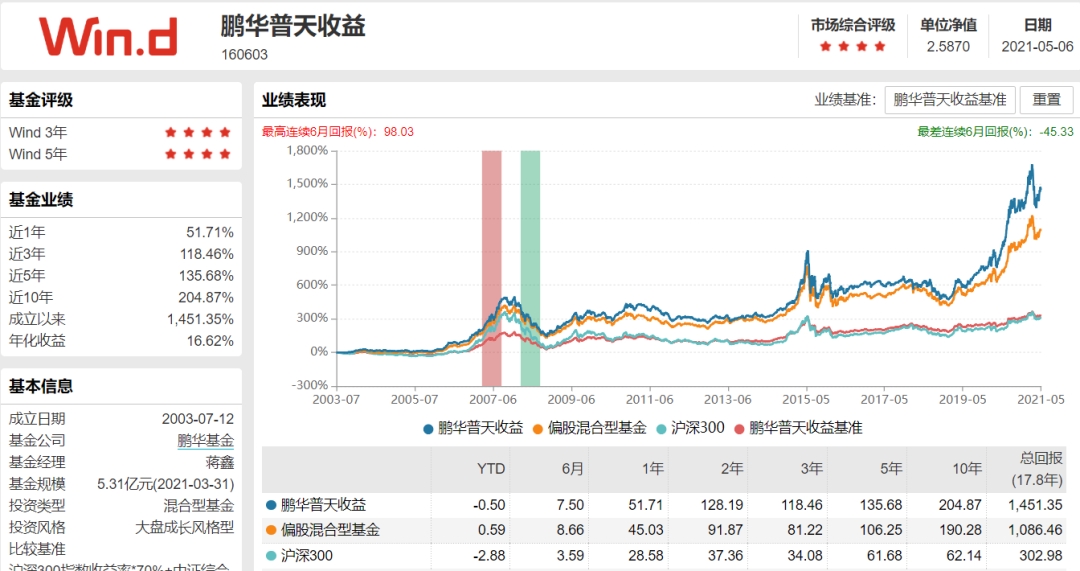Click the unit NAV value 2.5870
1080x571 pixels.
[948, 47]
